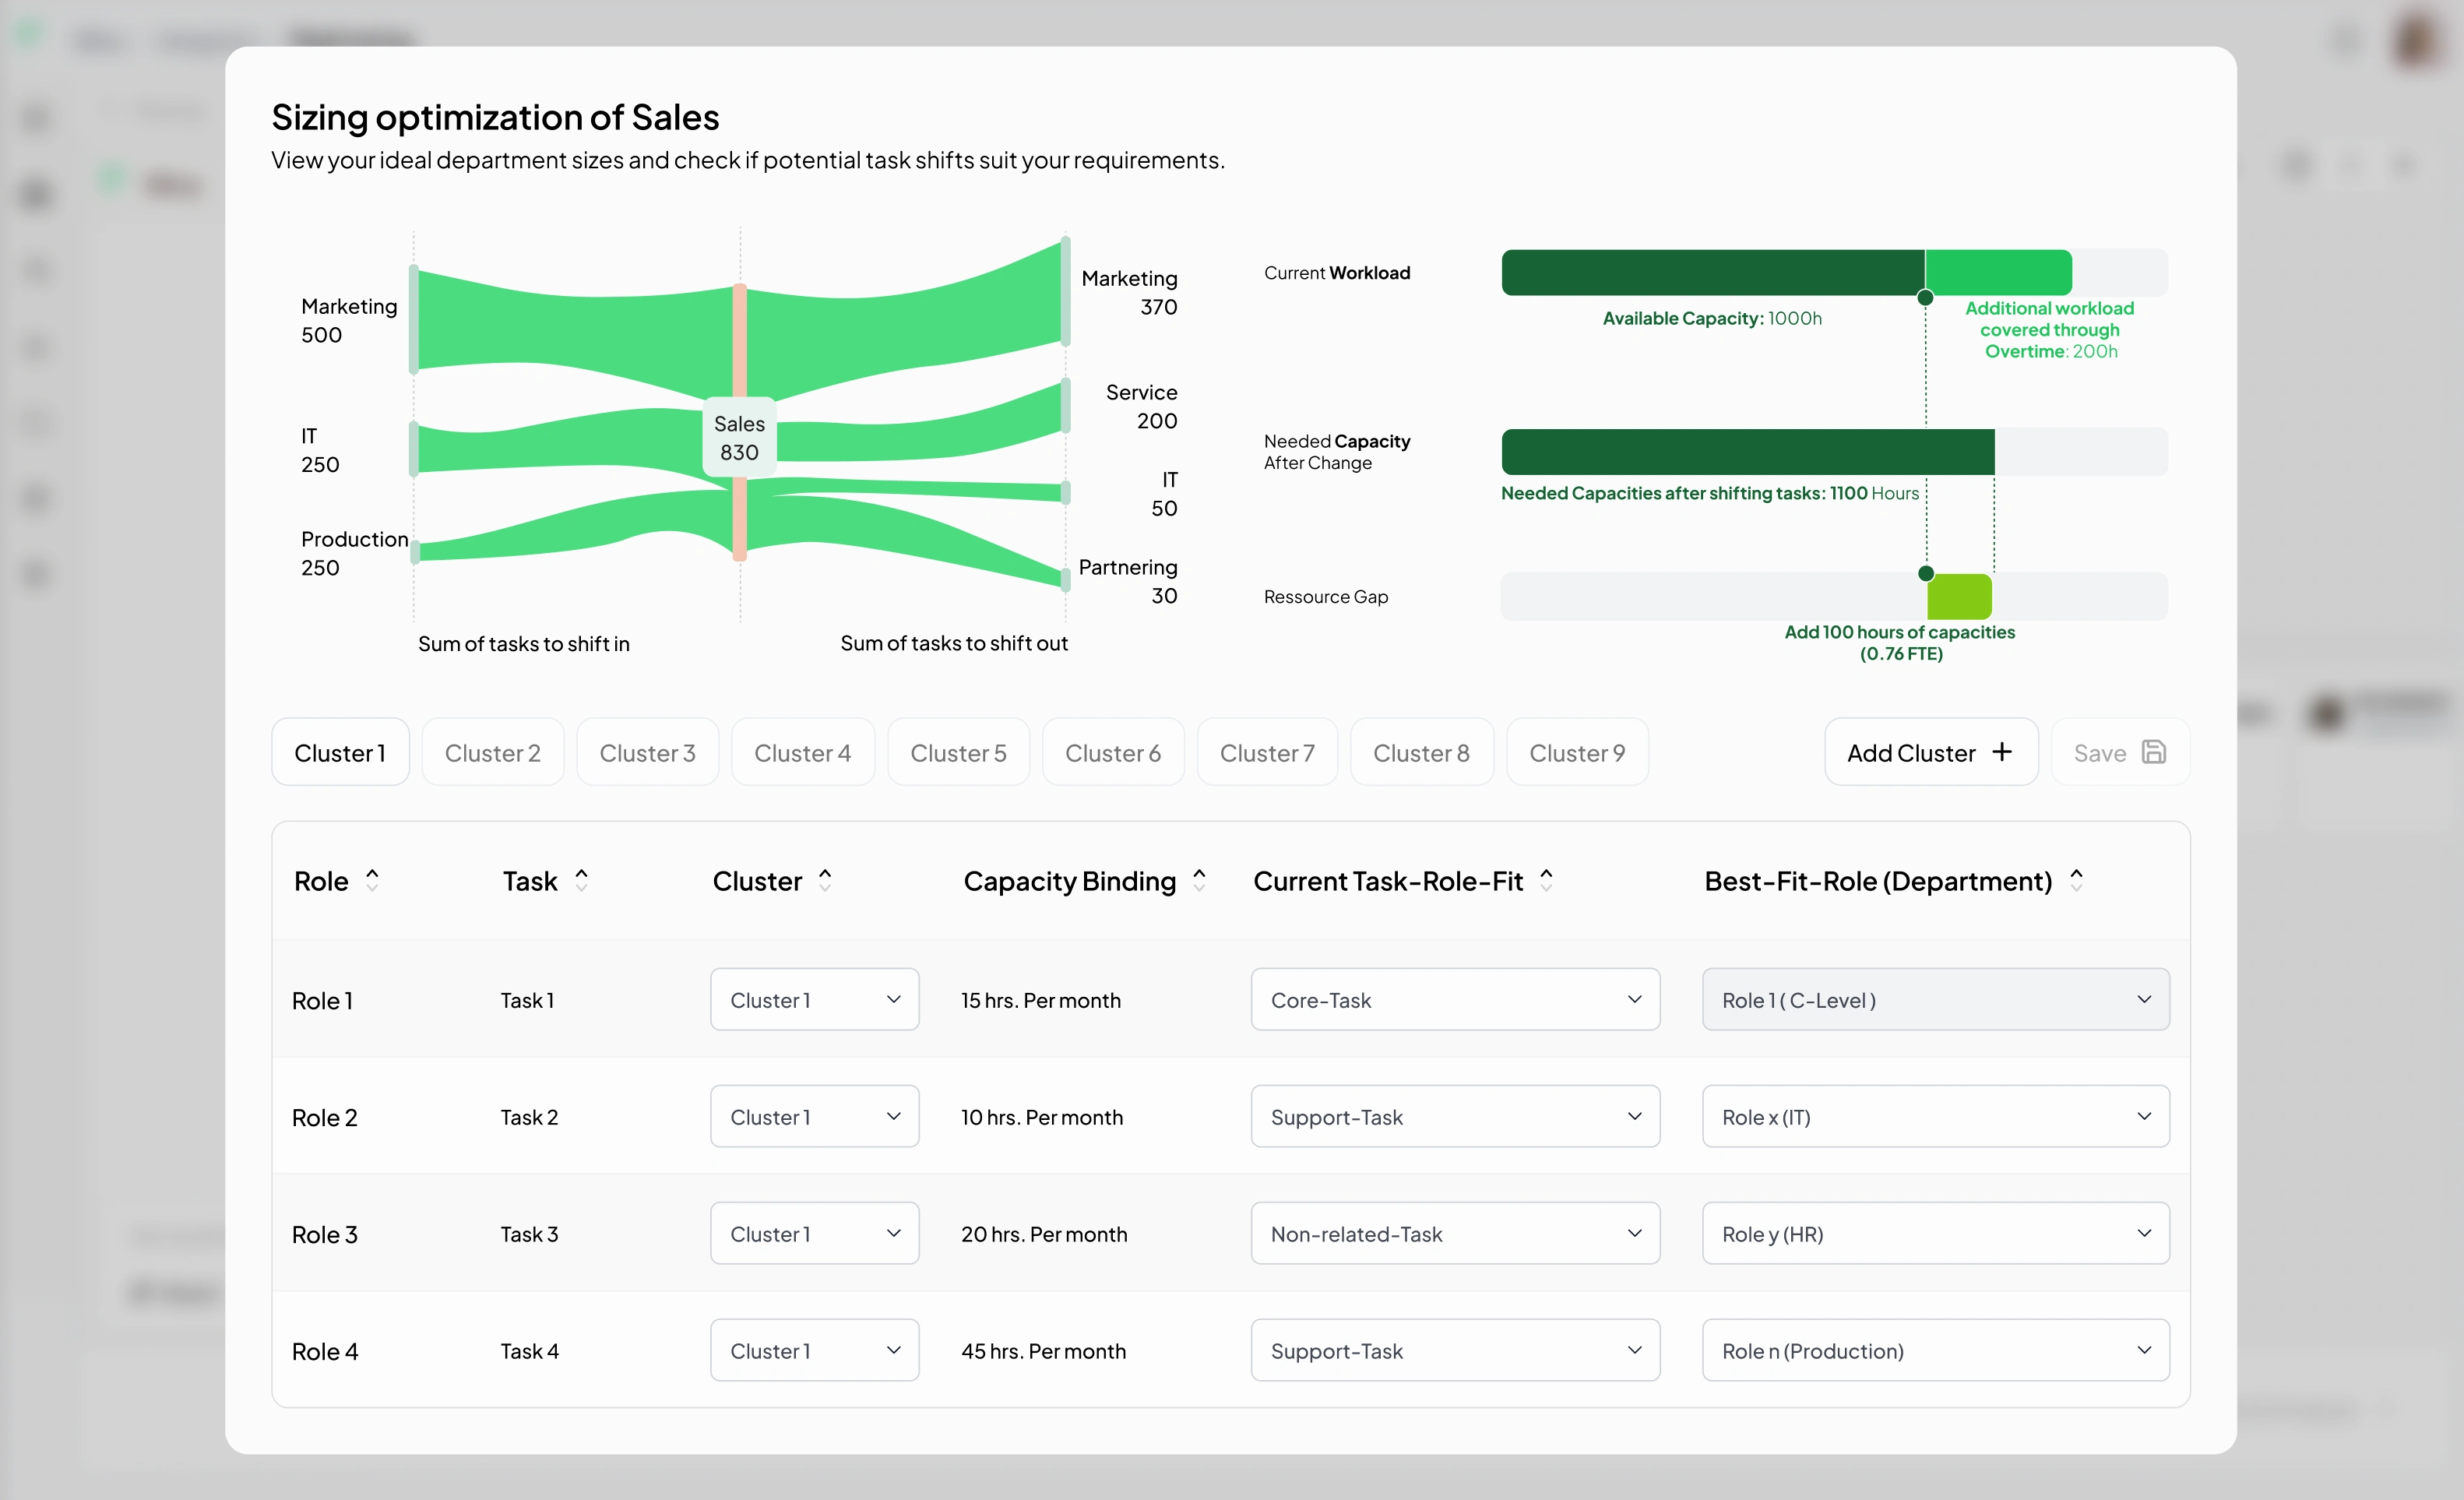This screenshot has height=1500, width=2464.
Task: Open the Cluster 9 tab
Action: click(1577, 752)
